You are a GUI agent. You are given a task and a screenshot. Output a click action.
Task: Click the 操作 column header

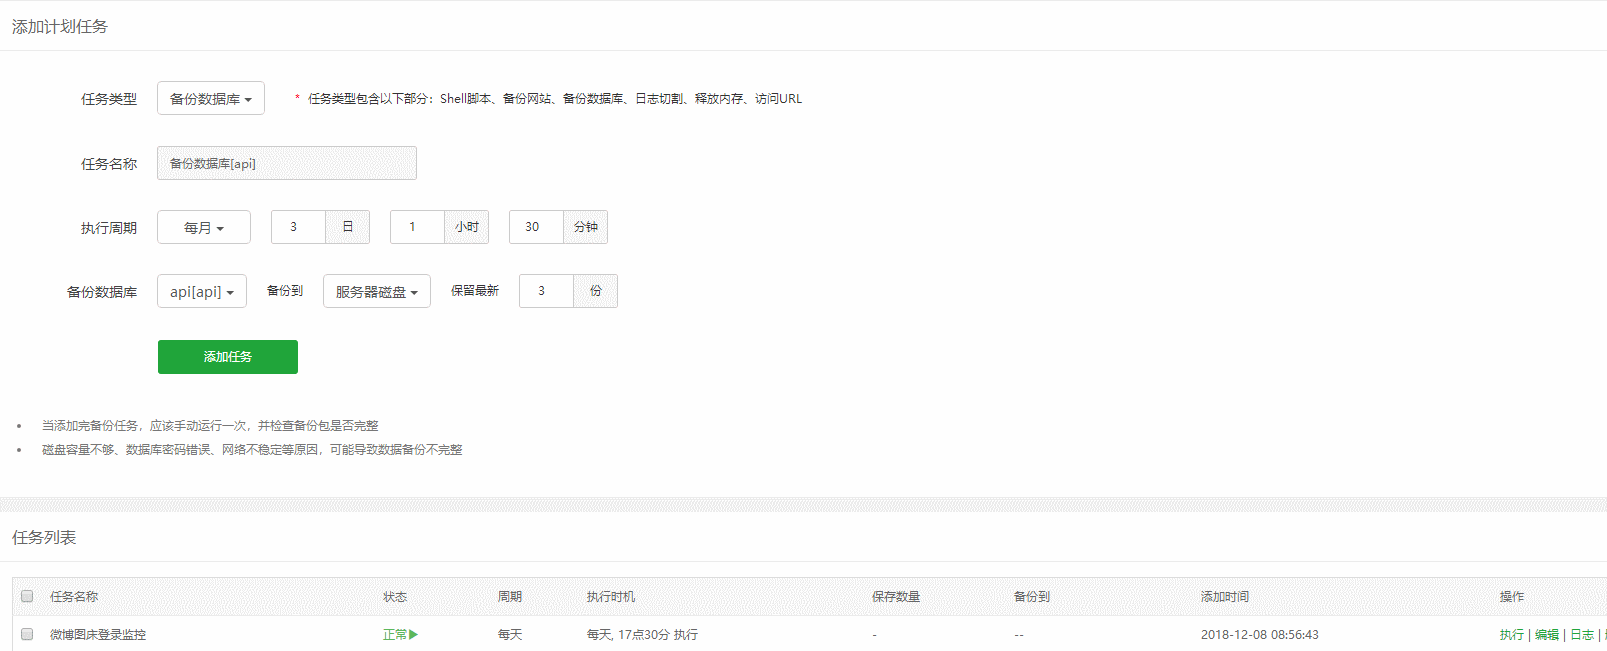[x=1512, y=596]
